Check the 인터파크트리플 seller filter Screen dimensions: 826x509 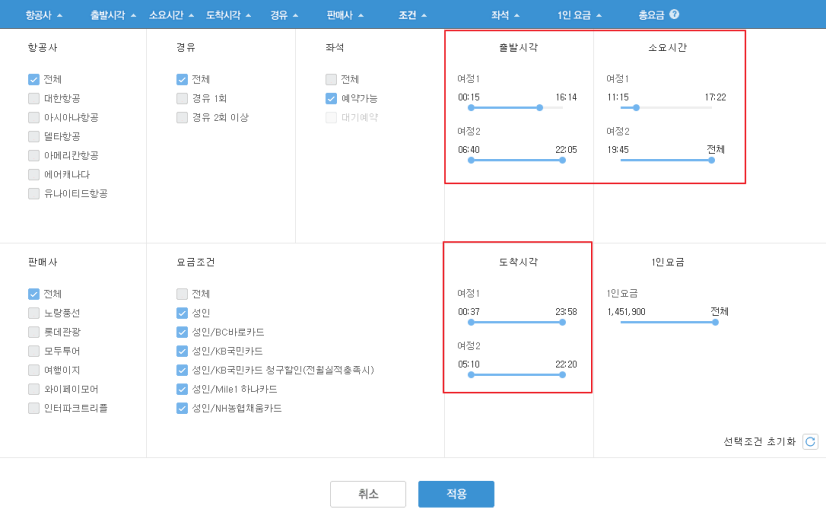34,408
